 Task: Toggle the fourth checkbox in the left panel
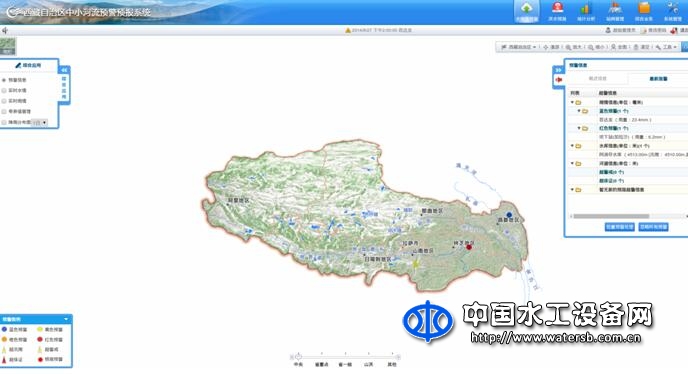click(x=4, y=111)
